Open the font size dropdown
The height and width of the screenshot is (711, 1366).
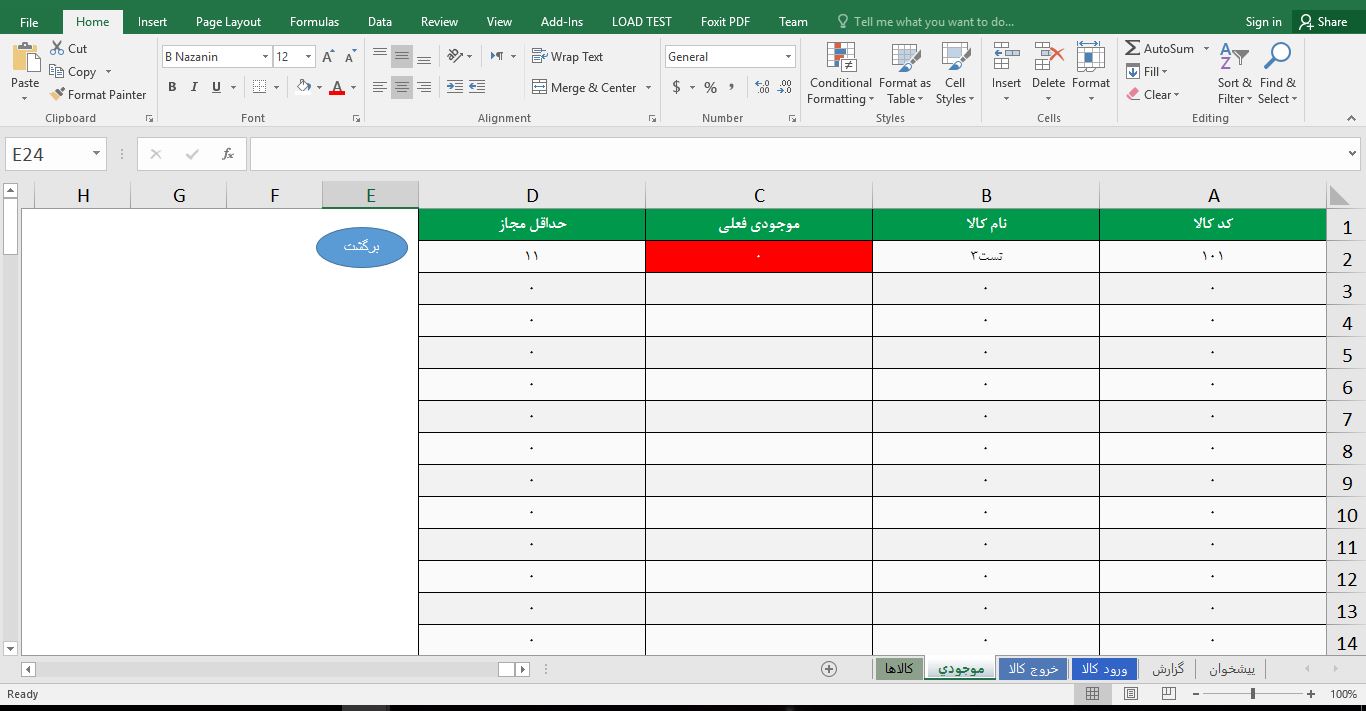[x=308, y=57]
